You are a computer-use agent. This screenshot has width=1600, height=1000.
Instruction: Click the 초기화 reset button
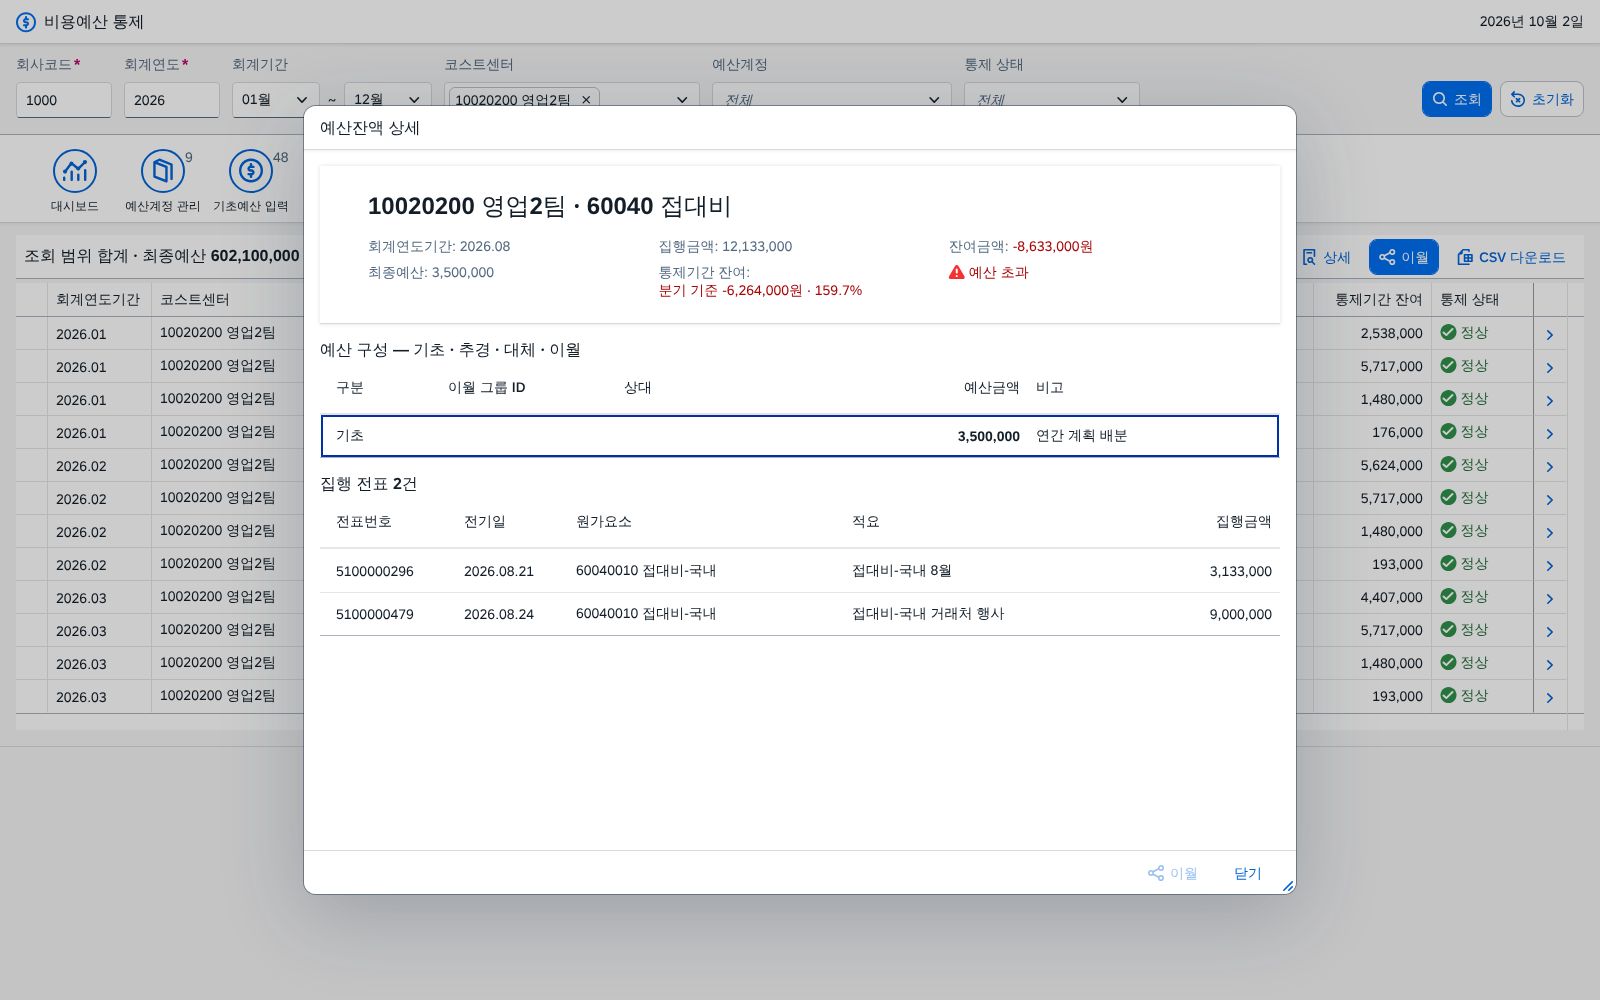[1542, 99]
